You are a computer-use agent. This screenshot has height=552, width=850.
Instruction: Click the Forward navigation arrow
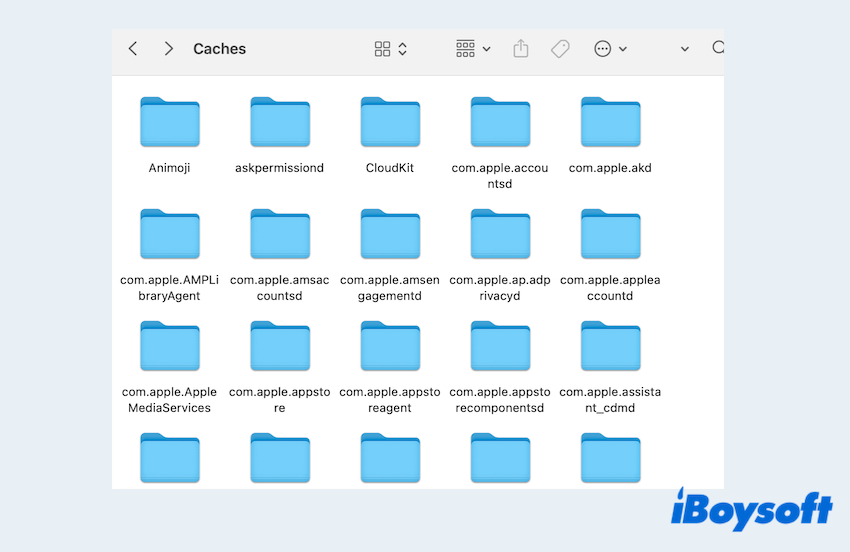pyautogui.click(x=168, y=49)
